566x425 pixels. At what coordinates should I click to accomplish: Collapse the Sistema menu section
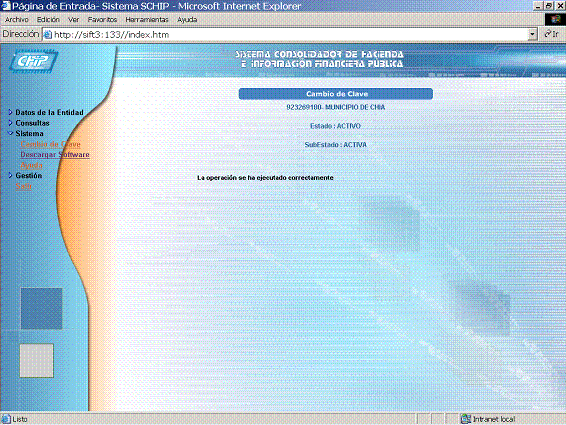click(26, 133)
